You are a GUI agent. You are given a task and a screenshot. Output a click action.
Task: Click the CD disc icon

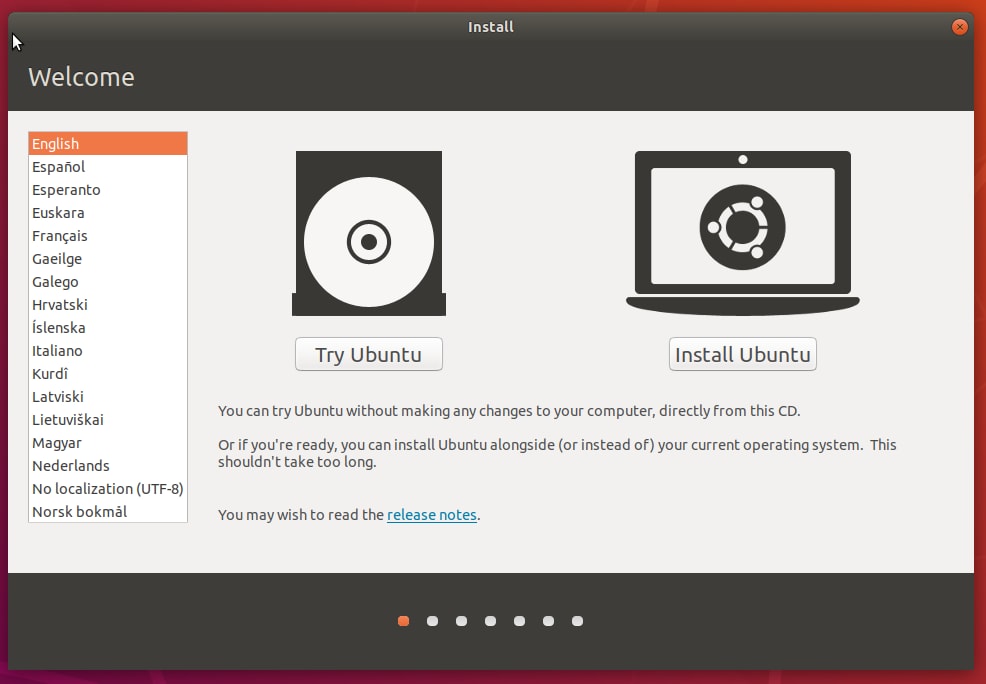point(368,234)
